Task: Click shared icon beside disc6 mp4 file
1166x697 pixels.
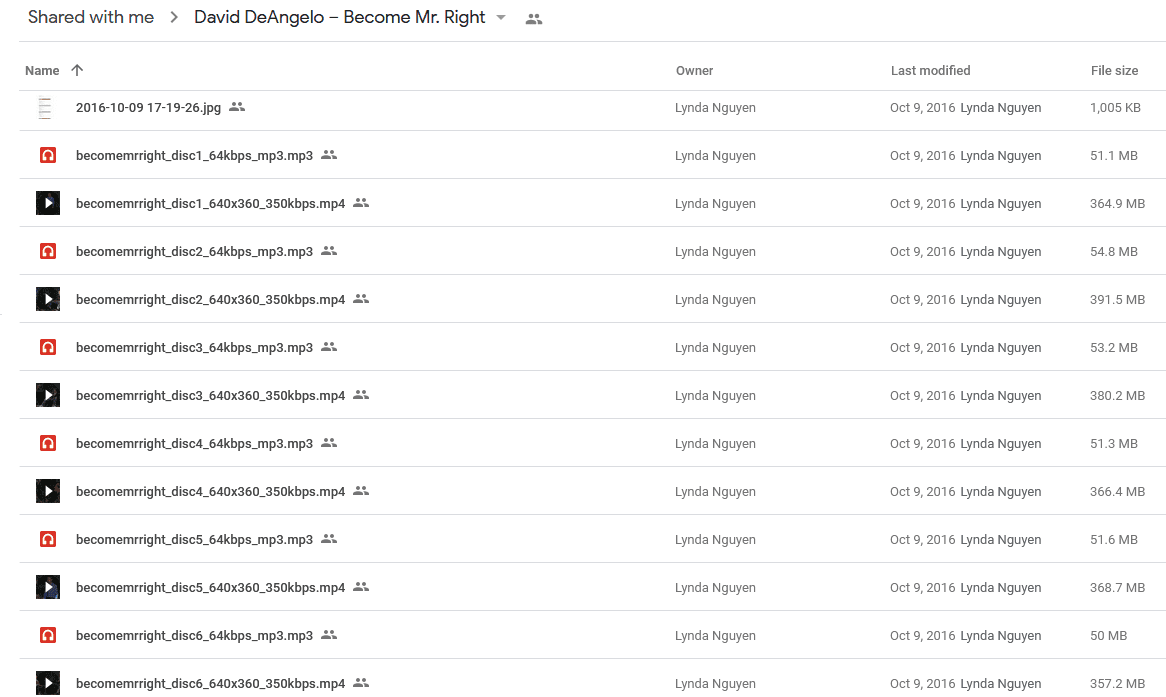Action: click(x=361, y=682)
